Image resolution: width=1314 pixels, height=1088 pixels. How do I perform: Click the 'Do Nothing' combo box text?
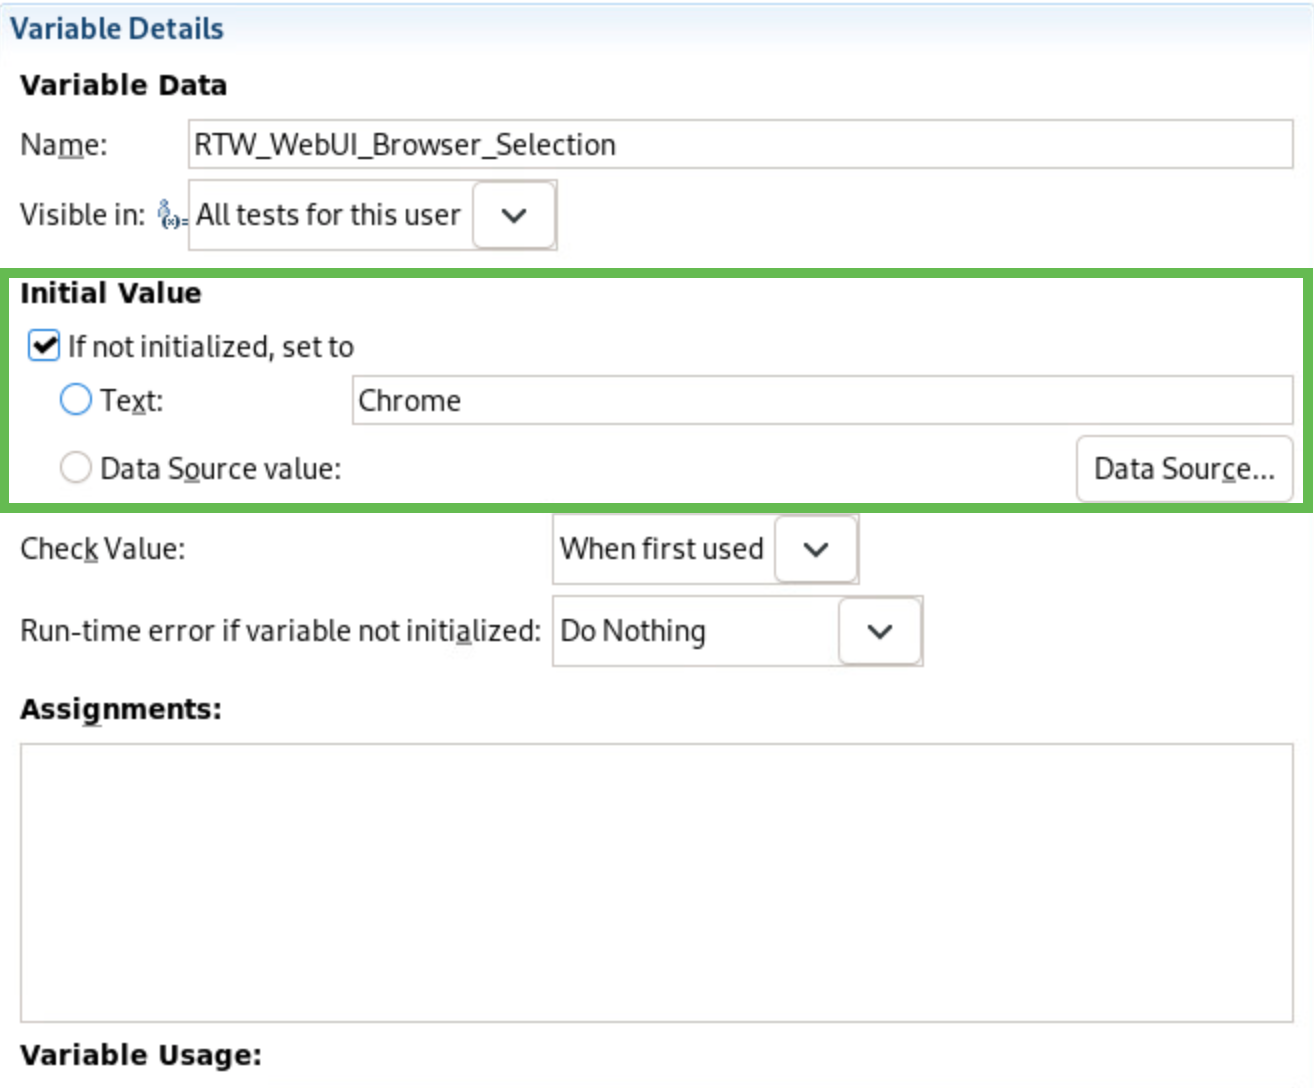coord(633,631)
